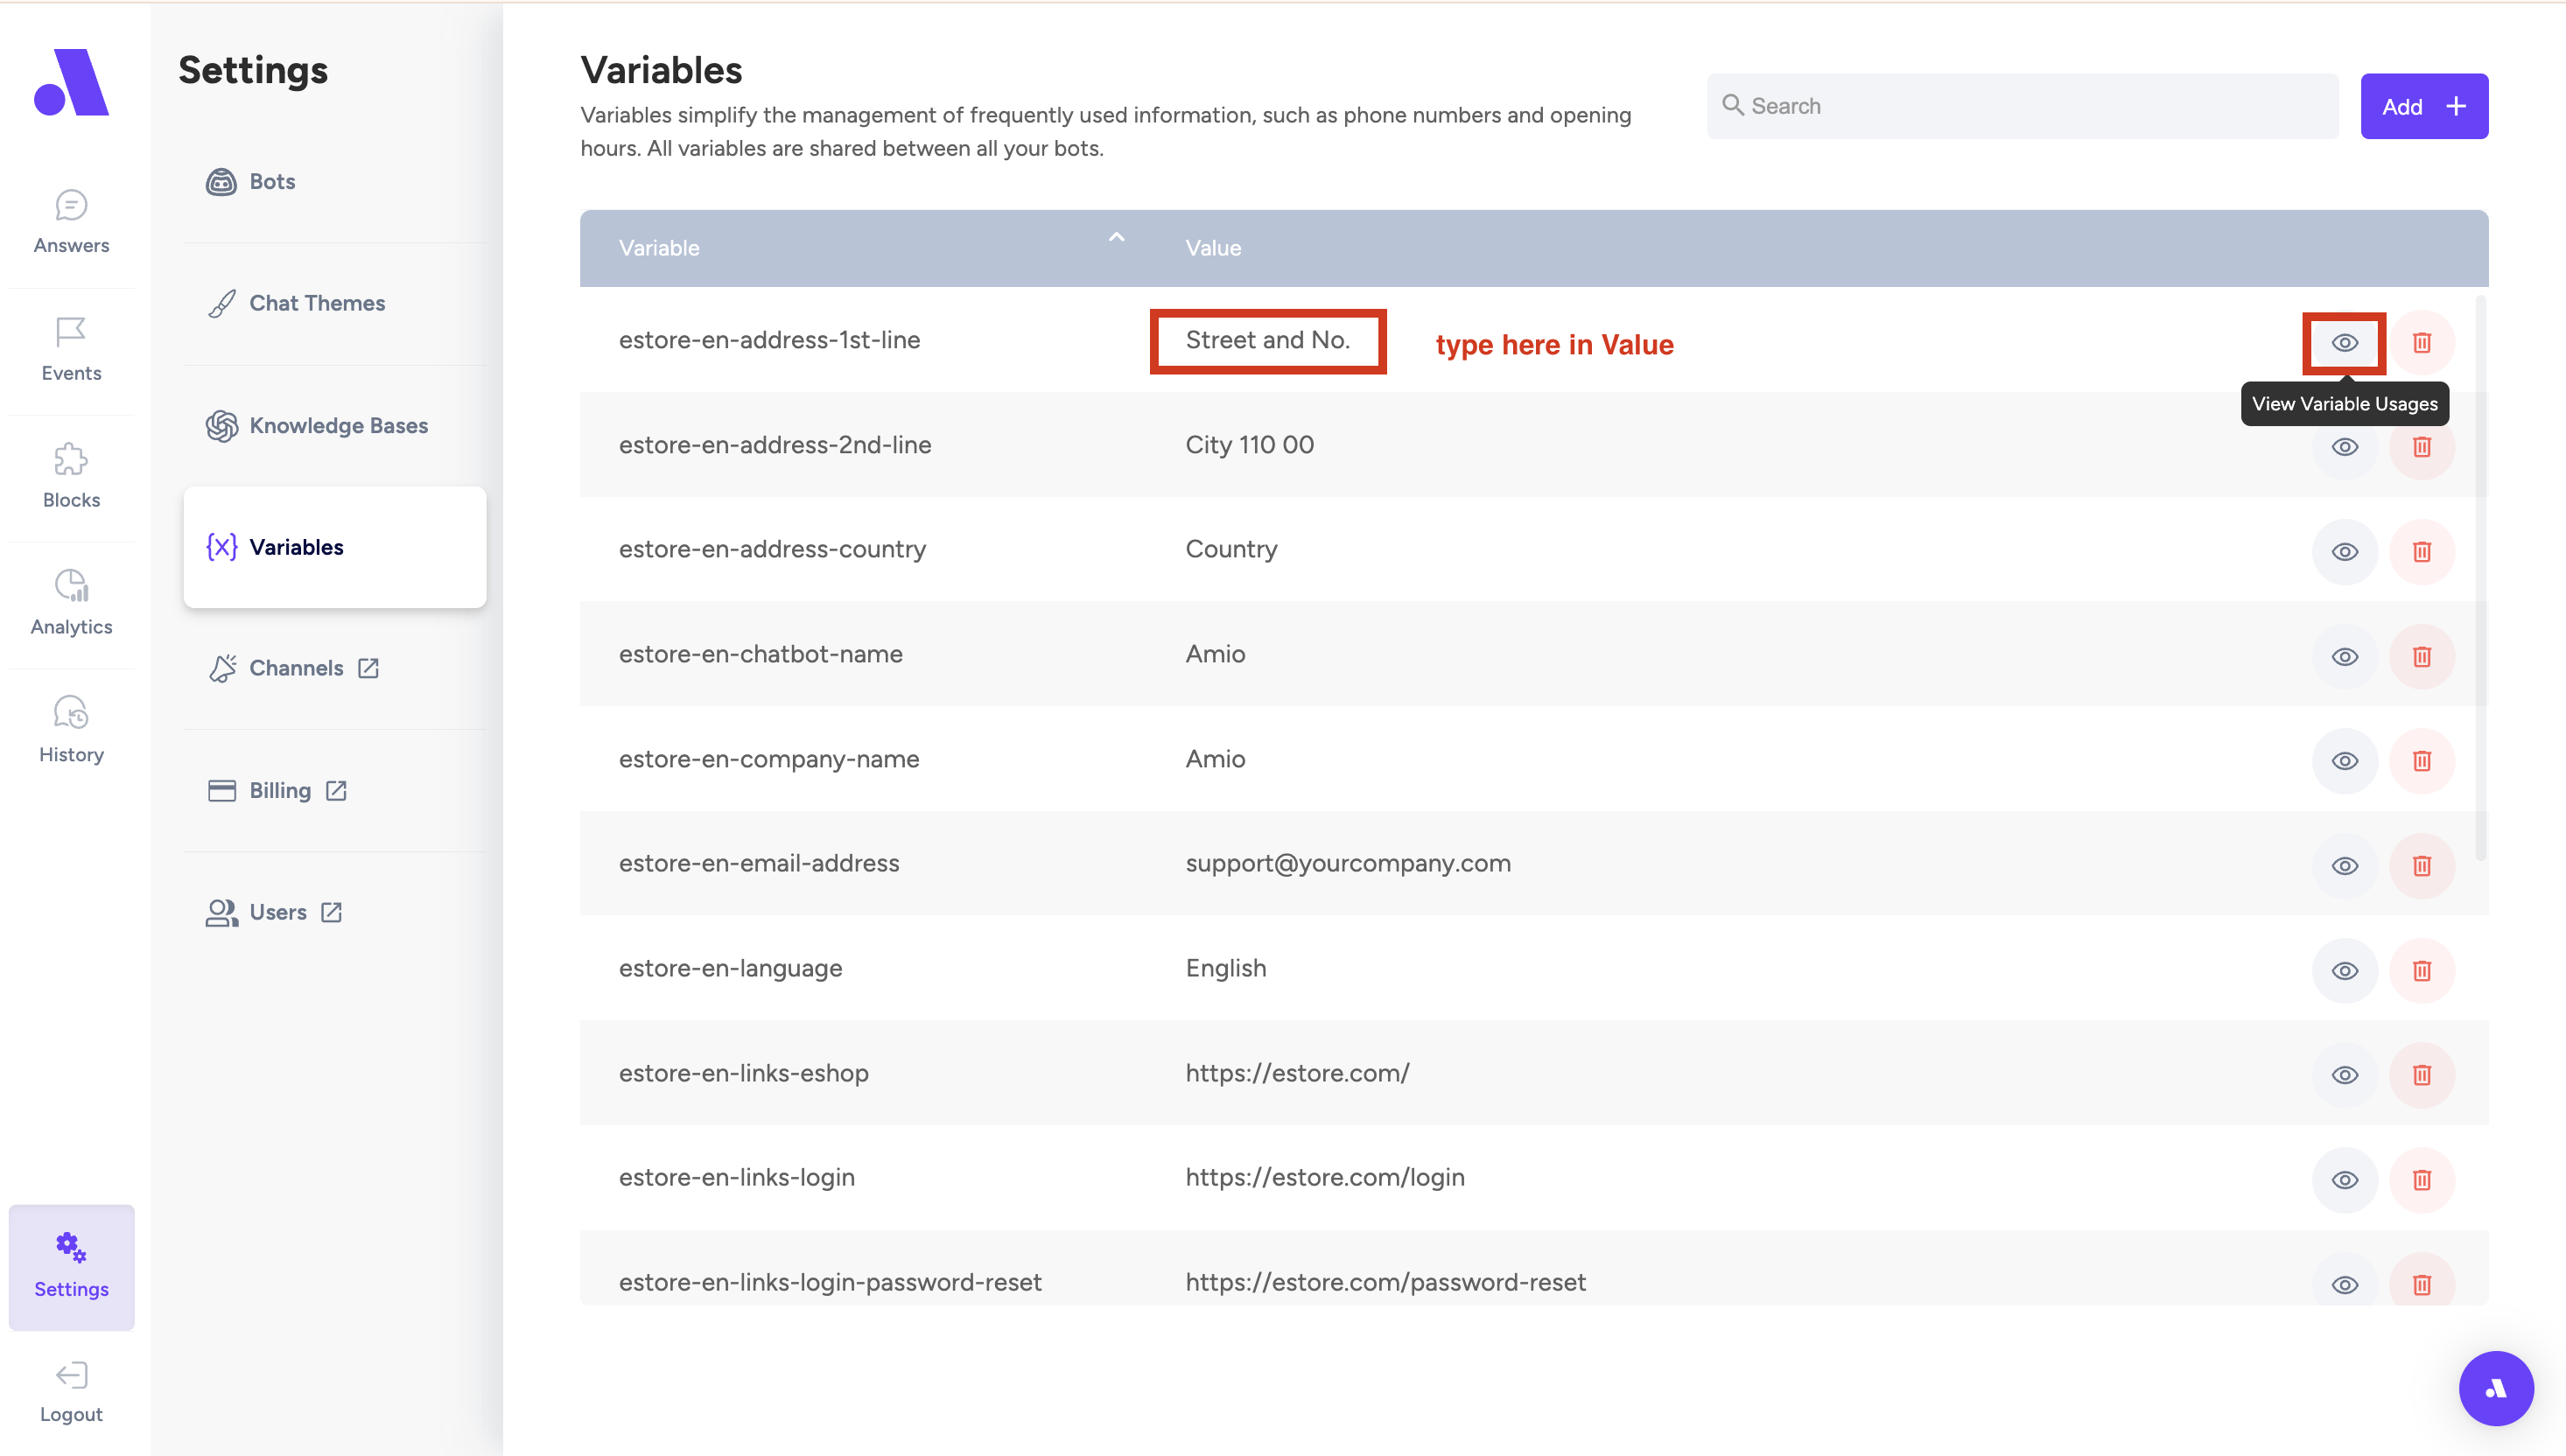View usages of estore-en-email-address variable
The image size is (2566, 1456).
tap(2344, 866)
